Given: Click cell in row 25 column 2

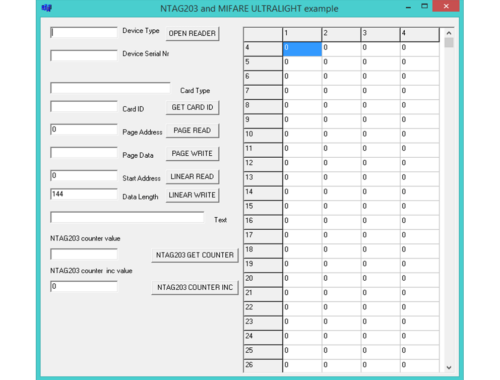Looking at the screenshot, I should (x=341, y=352).
